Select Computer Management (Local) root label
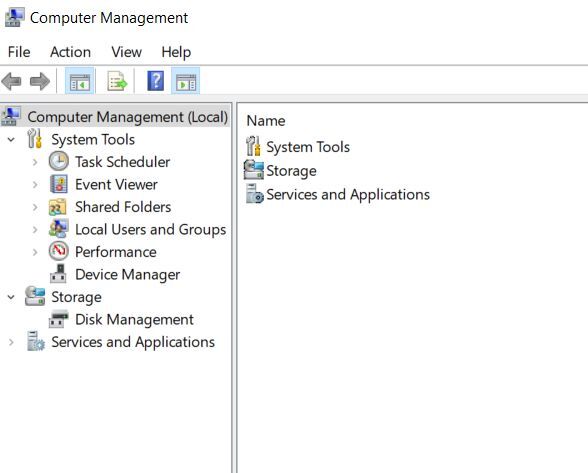The image size is (588, 473). tap(128, 117)
